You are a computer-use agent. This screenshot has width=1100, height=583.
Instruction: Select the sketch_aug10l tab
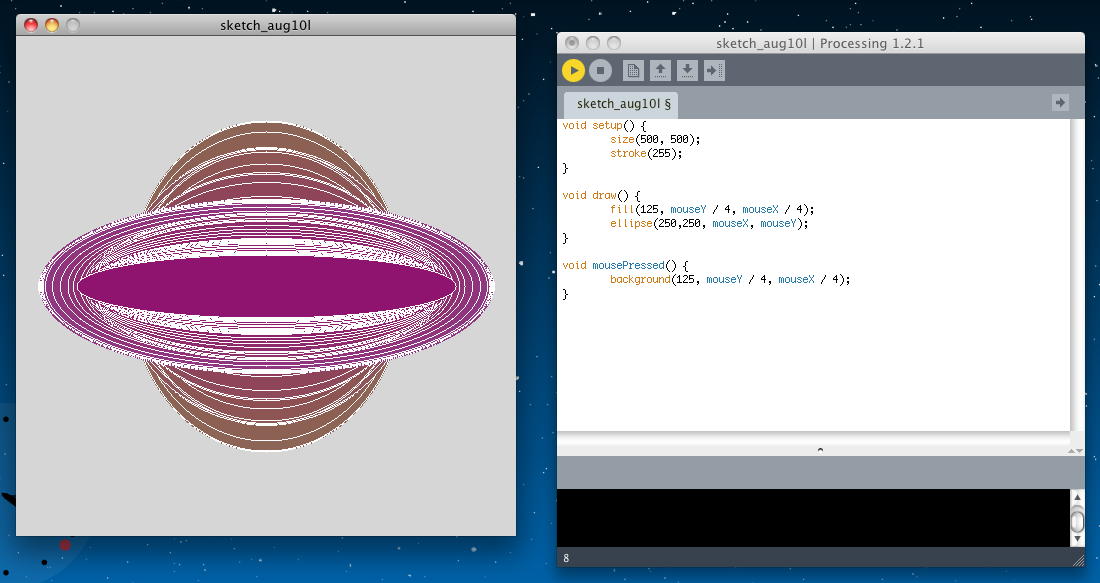click(623, 104)
